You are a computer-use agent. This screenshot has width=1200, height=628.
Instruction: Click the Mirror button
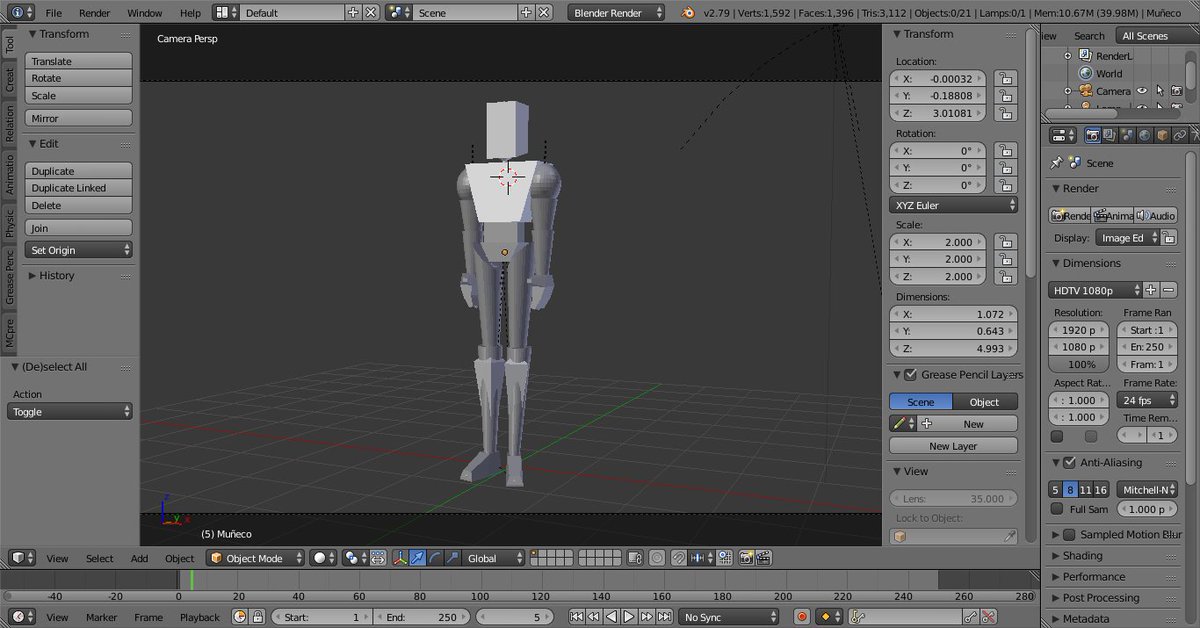click(x=79, y=118)
